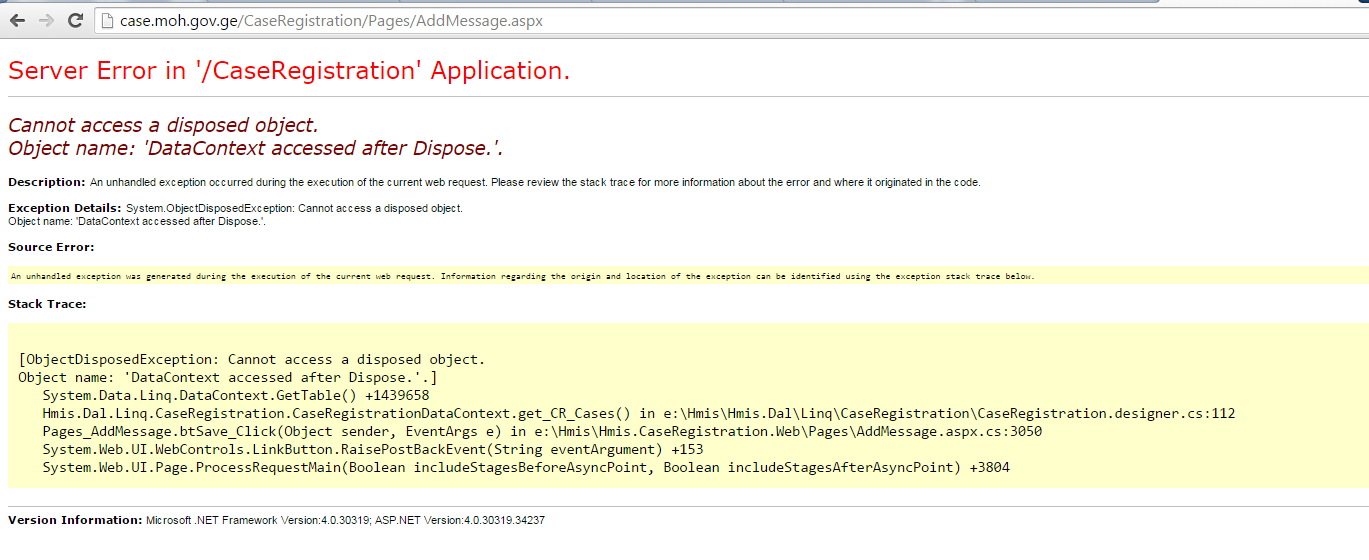Click the 'Stack Trace:' label
The height and width of the screenshot is (560, 1369).
(47, 304)
